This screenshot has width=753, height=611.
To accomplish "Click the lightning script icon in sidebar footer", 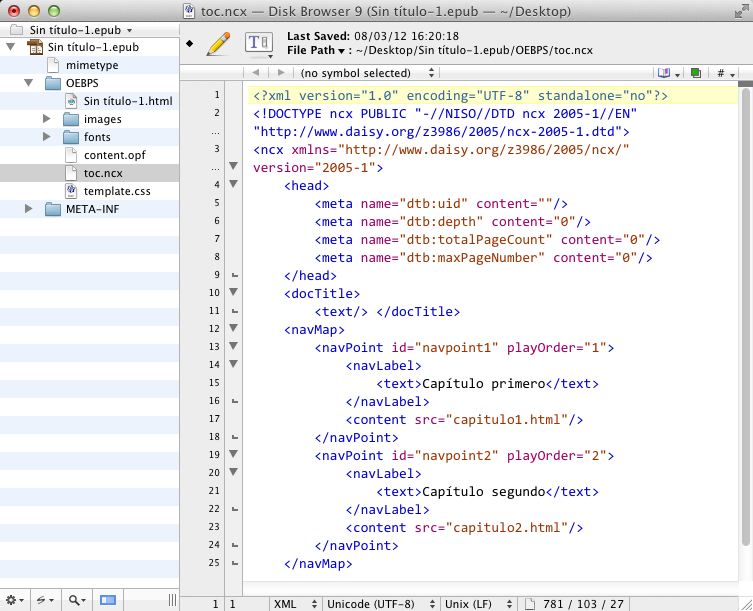I will 45,600.
